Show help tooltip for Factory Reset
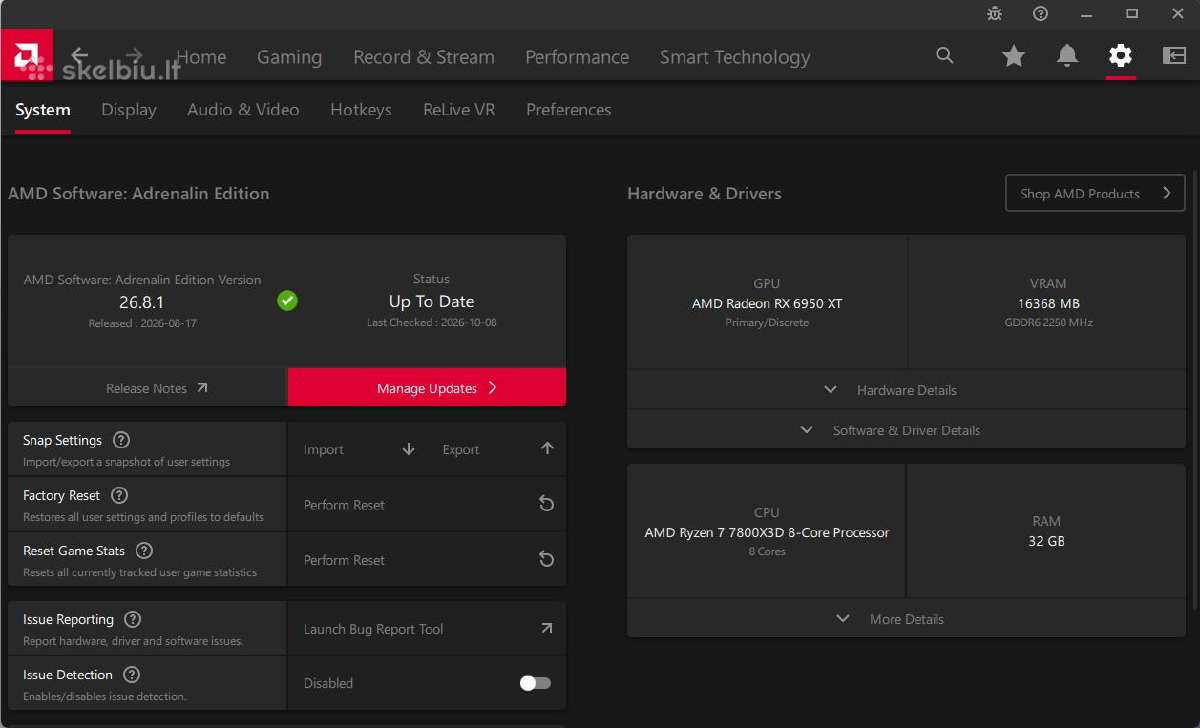1200x728 pixels. (119, 495)
